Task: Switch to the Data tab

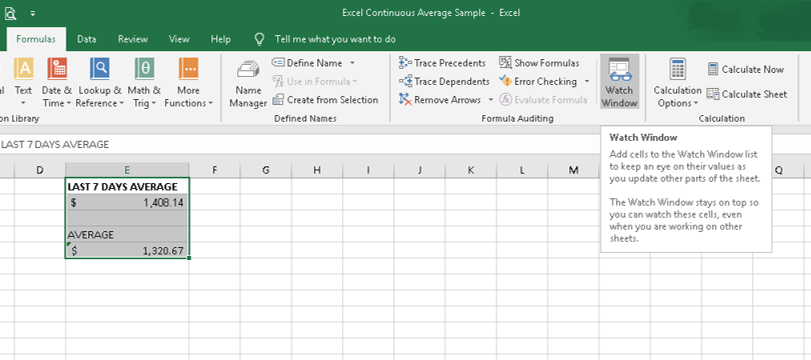Action: [86, 39]
